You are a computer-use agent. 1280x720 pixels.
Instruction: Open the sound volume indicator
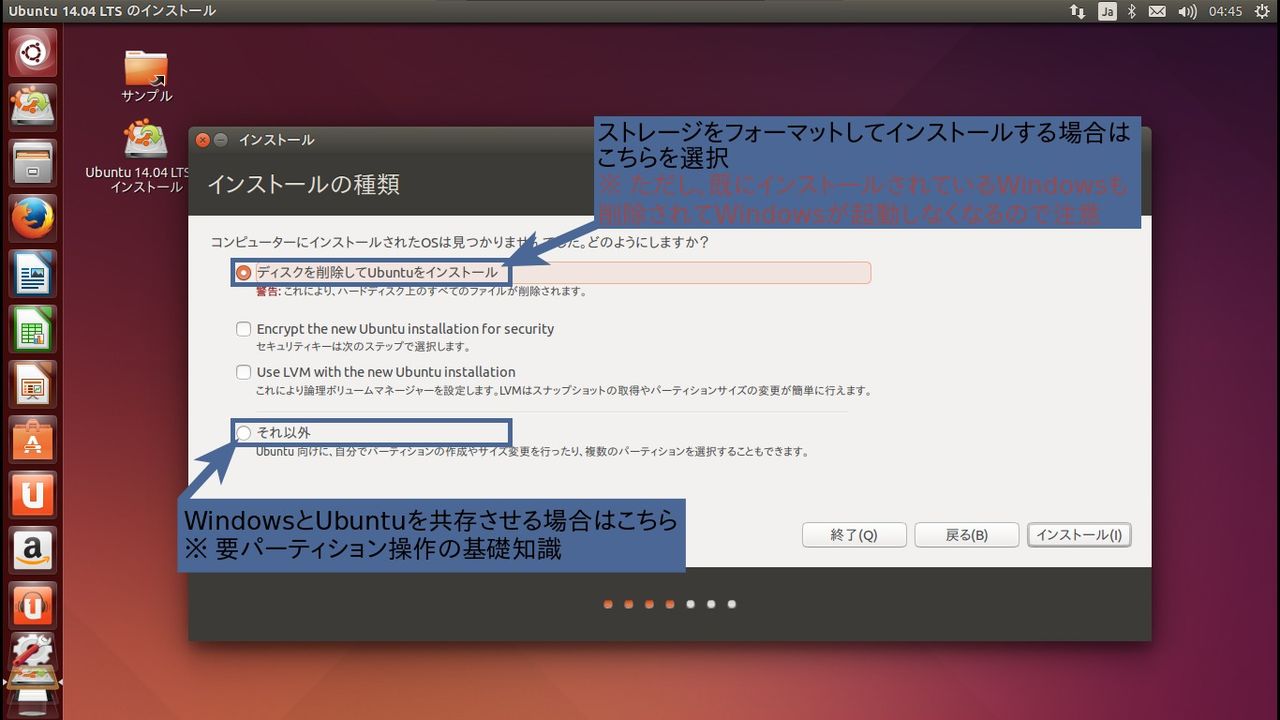(x=1188, y=11)
